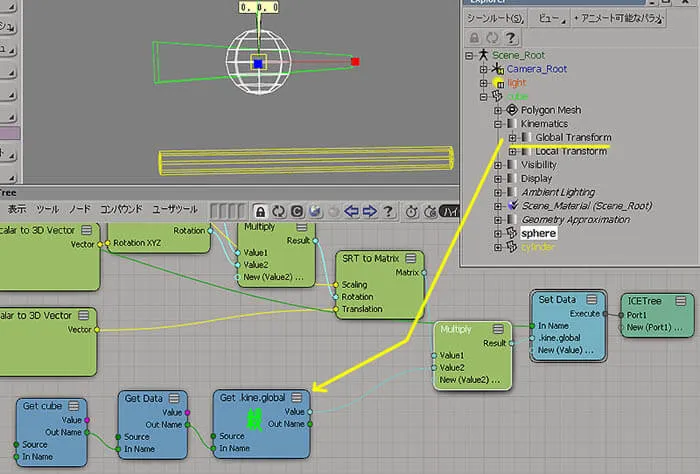
Task: Click the globe icon in ICE toolbar
Action: coord(315,211)
